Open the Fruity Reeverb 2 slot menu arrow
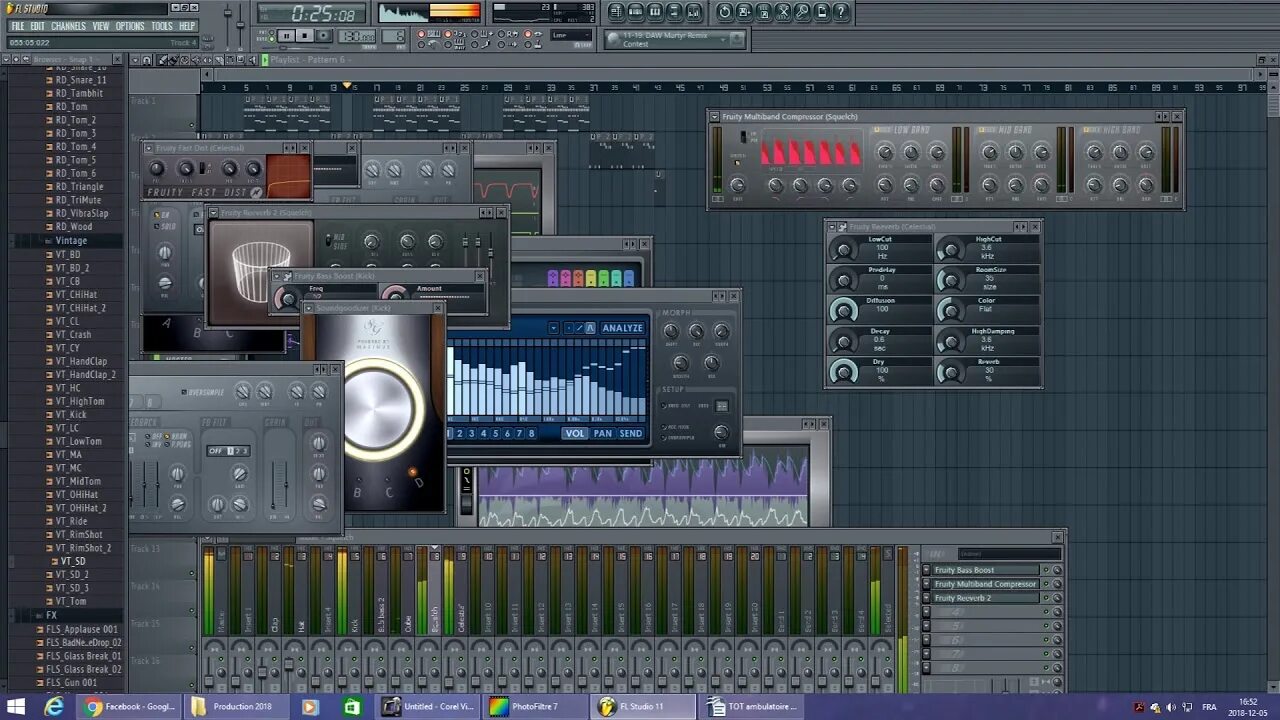 coord(926,598)
